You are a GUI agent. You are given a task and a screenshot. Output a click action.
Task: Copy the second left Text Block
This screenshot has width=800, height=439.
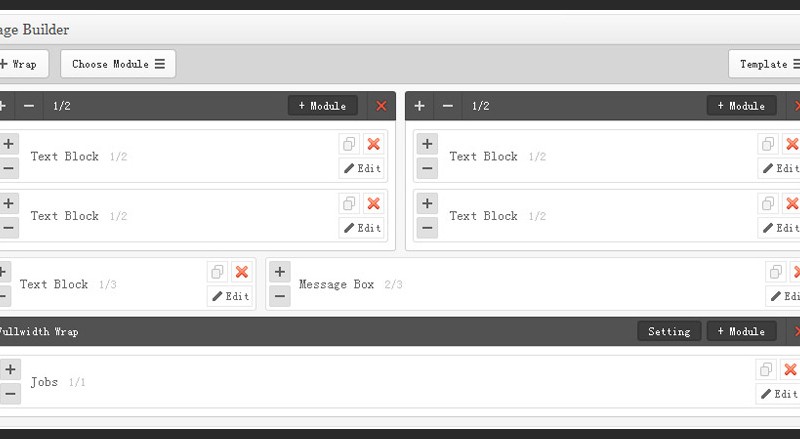(x=349, y=204)
